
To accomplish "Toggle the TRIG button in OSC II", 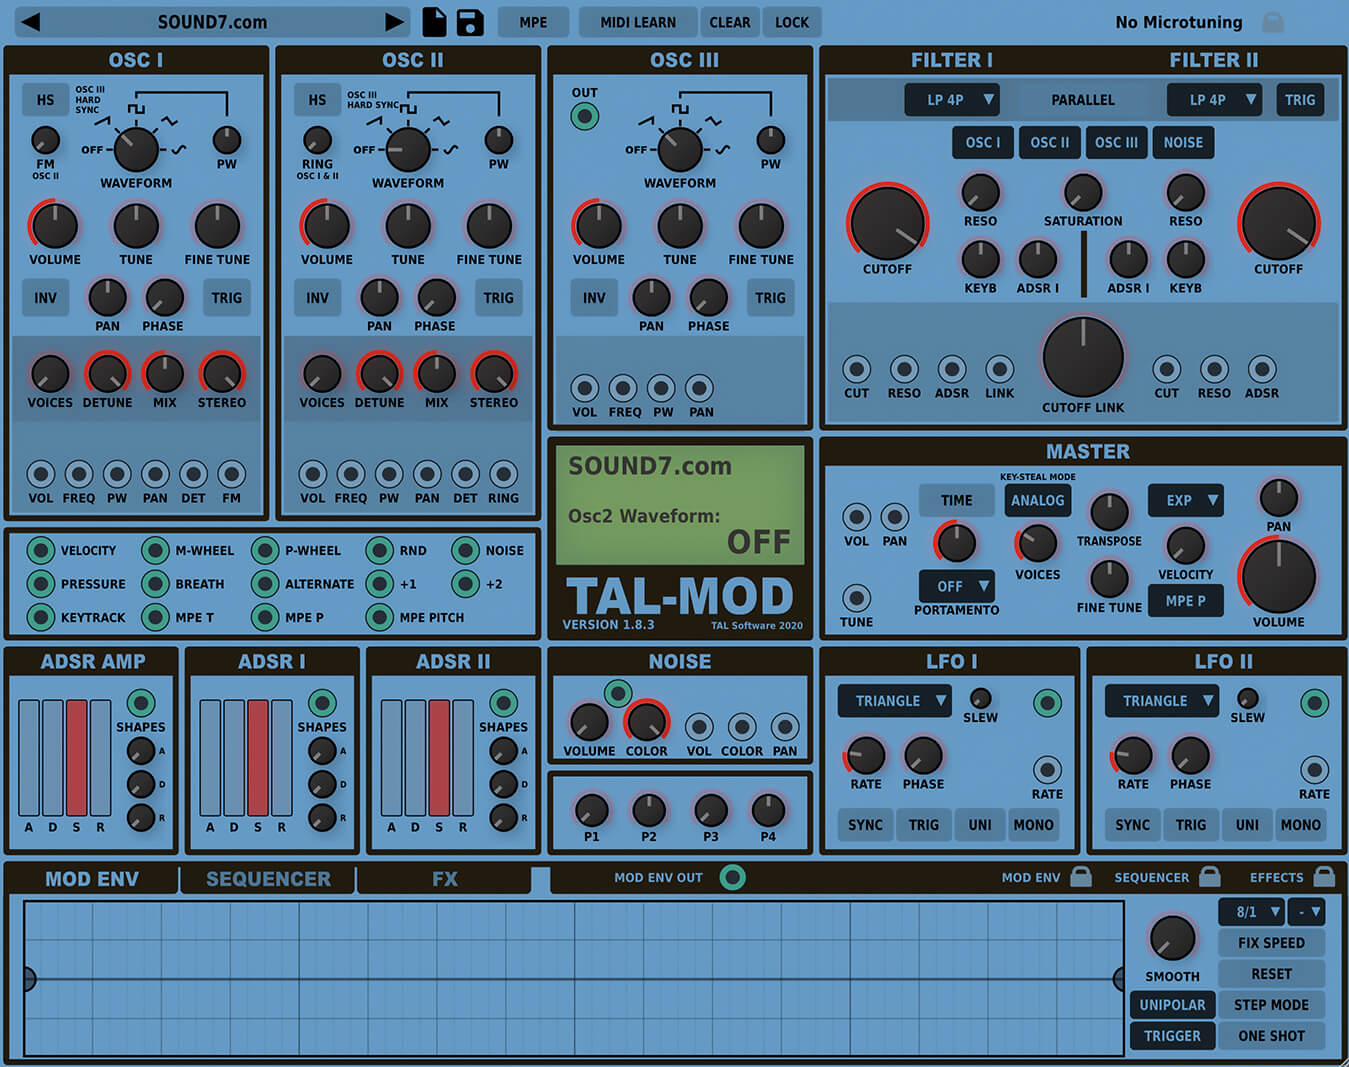I will click(x=498, y=298).
